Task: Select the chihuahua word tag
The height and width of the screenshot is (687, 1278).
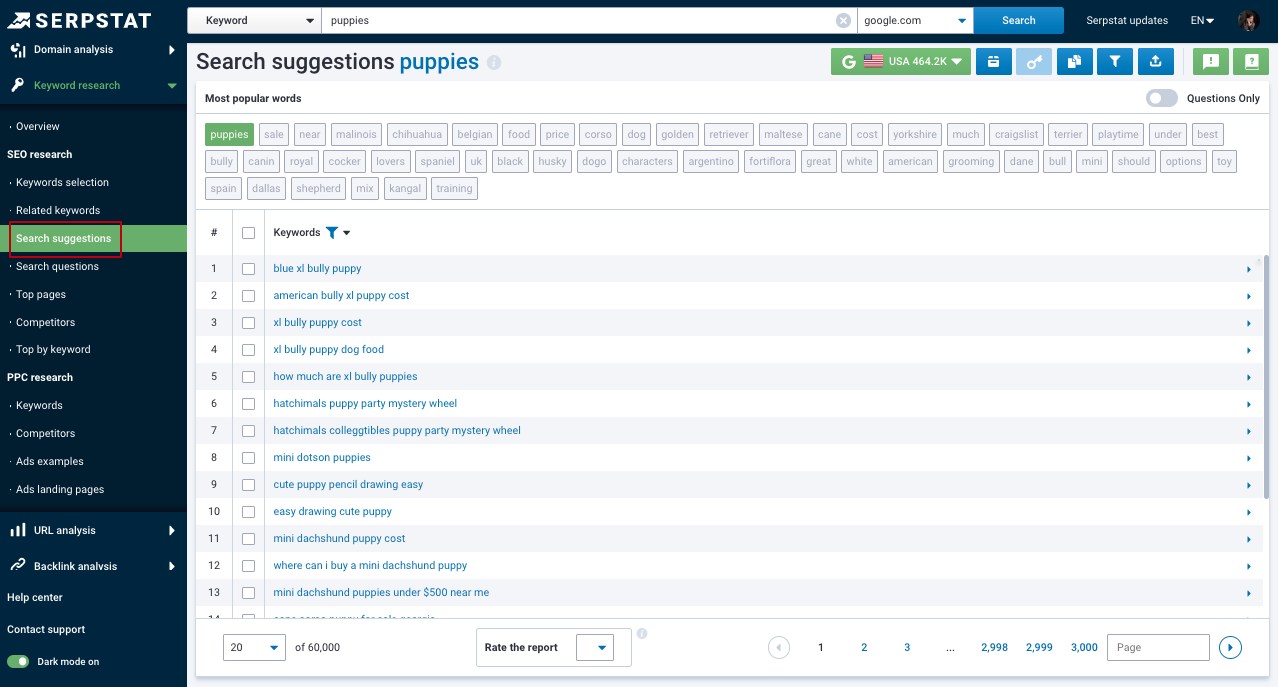Action: [x=417, y=134]
